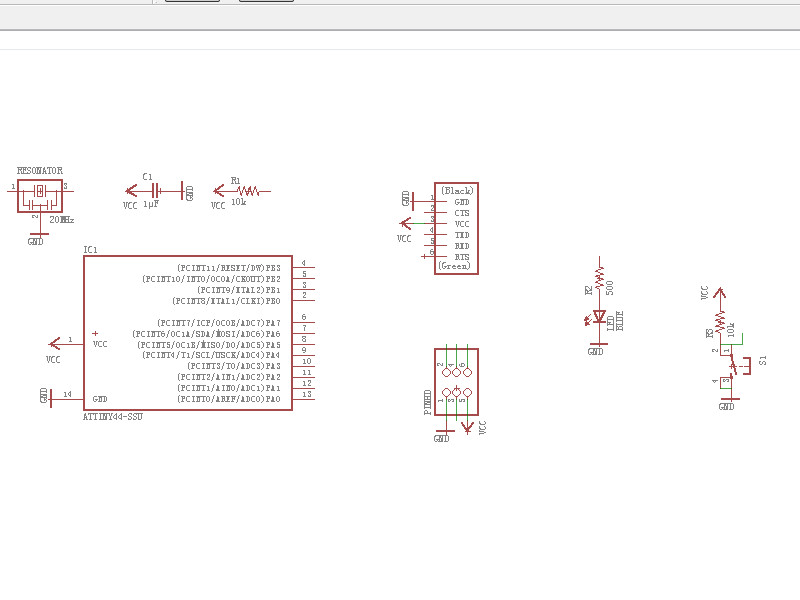Click the (PCINT9/XTAL2)PB1 pin label
The width and height of the screenshot is (800, 600).
point(239,290)
